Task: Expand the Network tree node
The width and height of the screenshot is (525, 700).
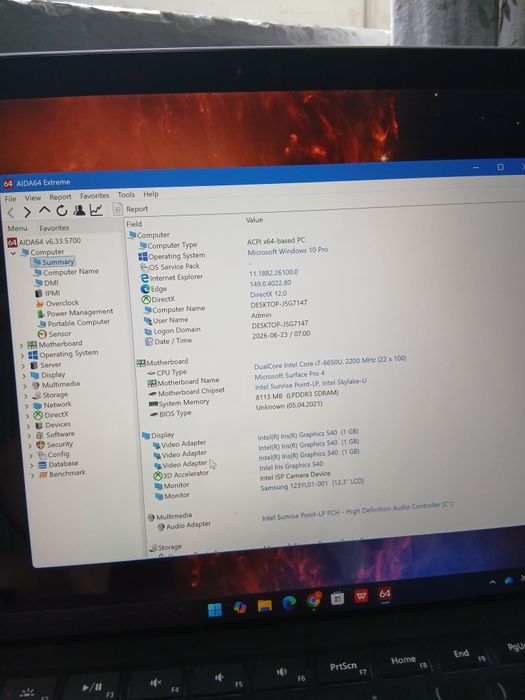Action: coord(27,406)
